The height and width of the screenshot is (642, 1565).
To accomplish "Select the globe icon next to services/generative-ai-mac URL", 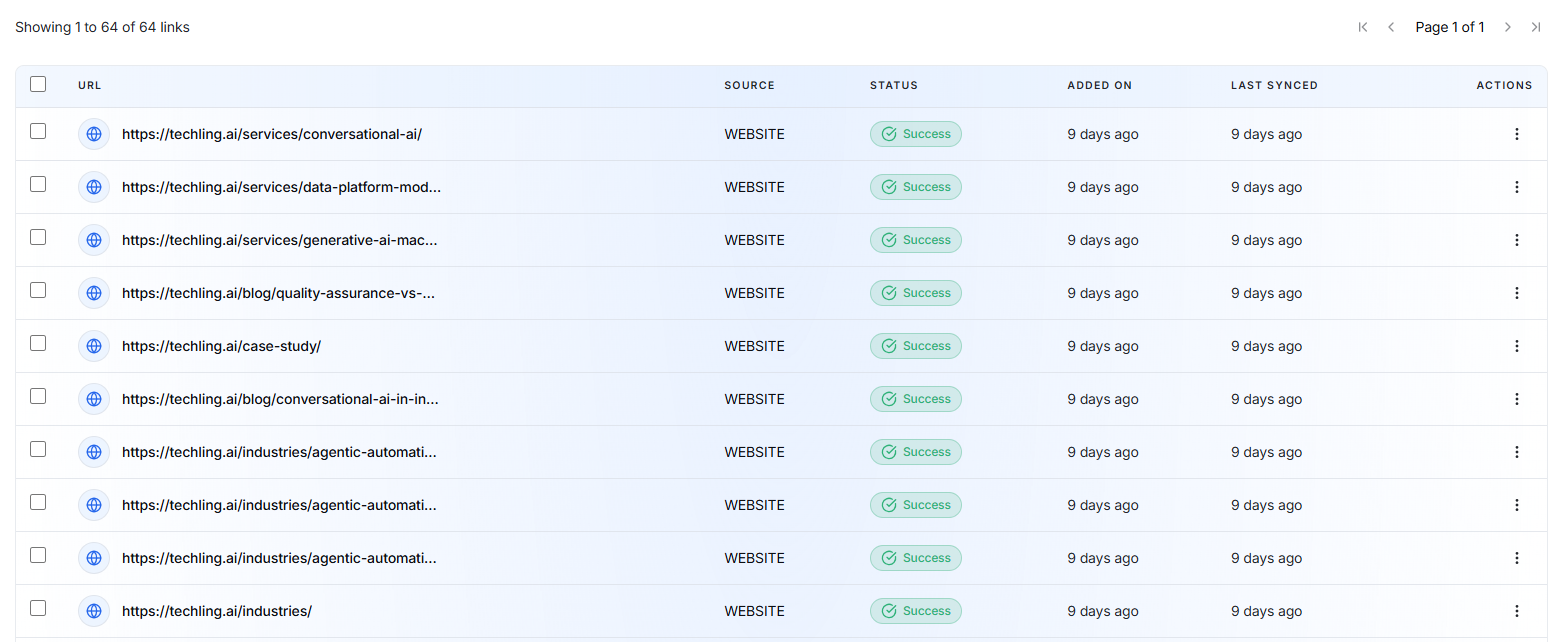I will [x=94, y=240].
